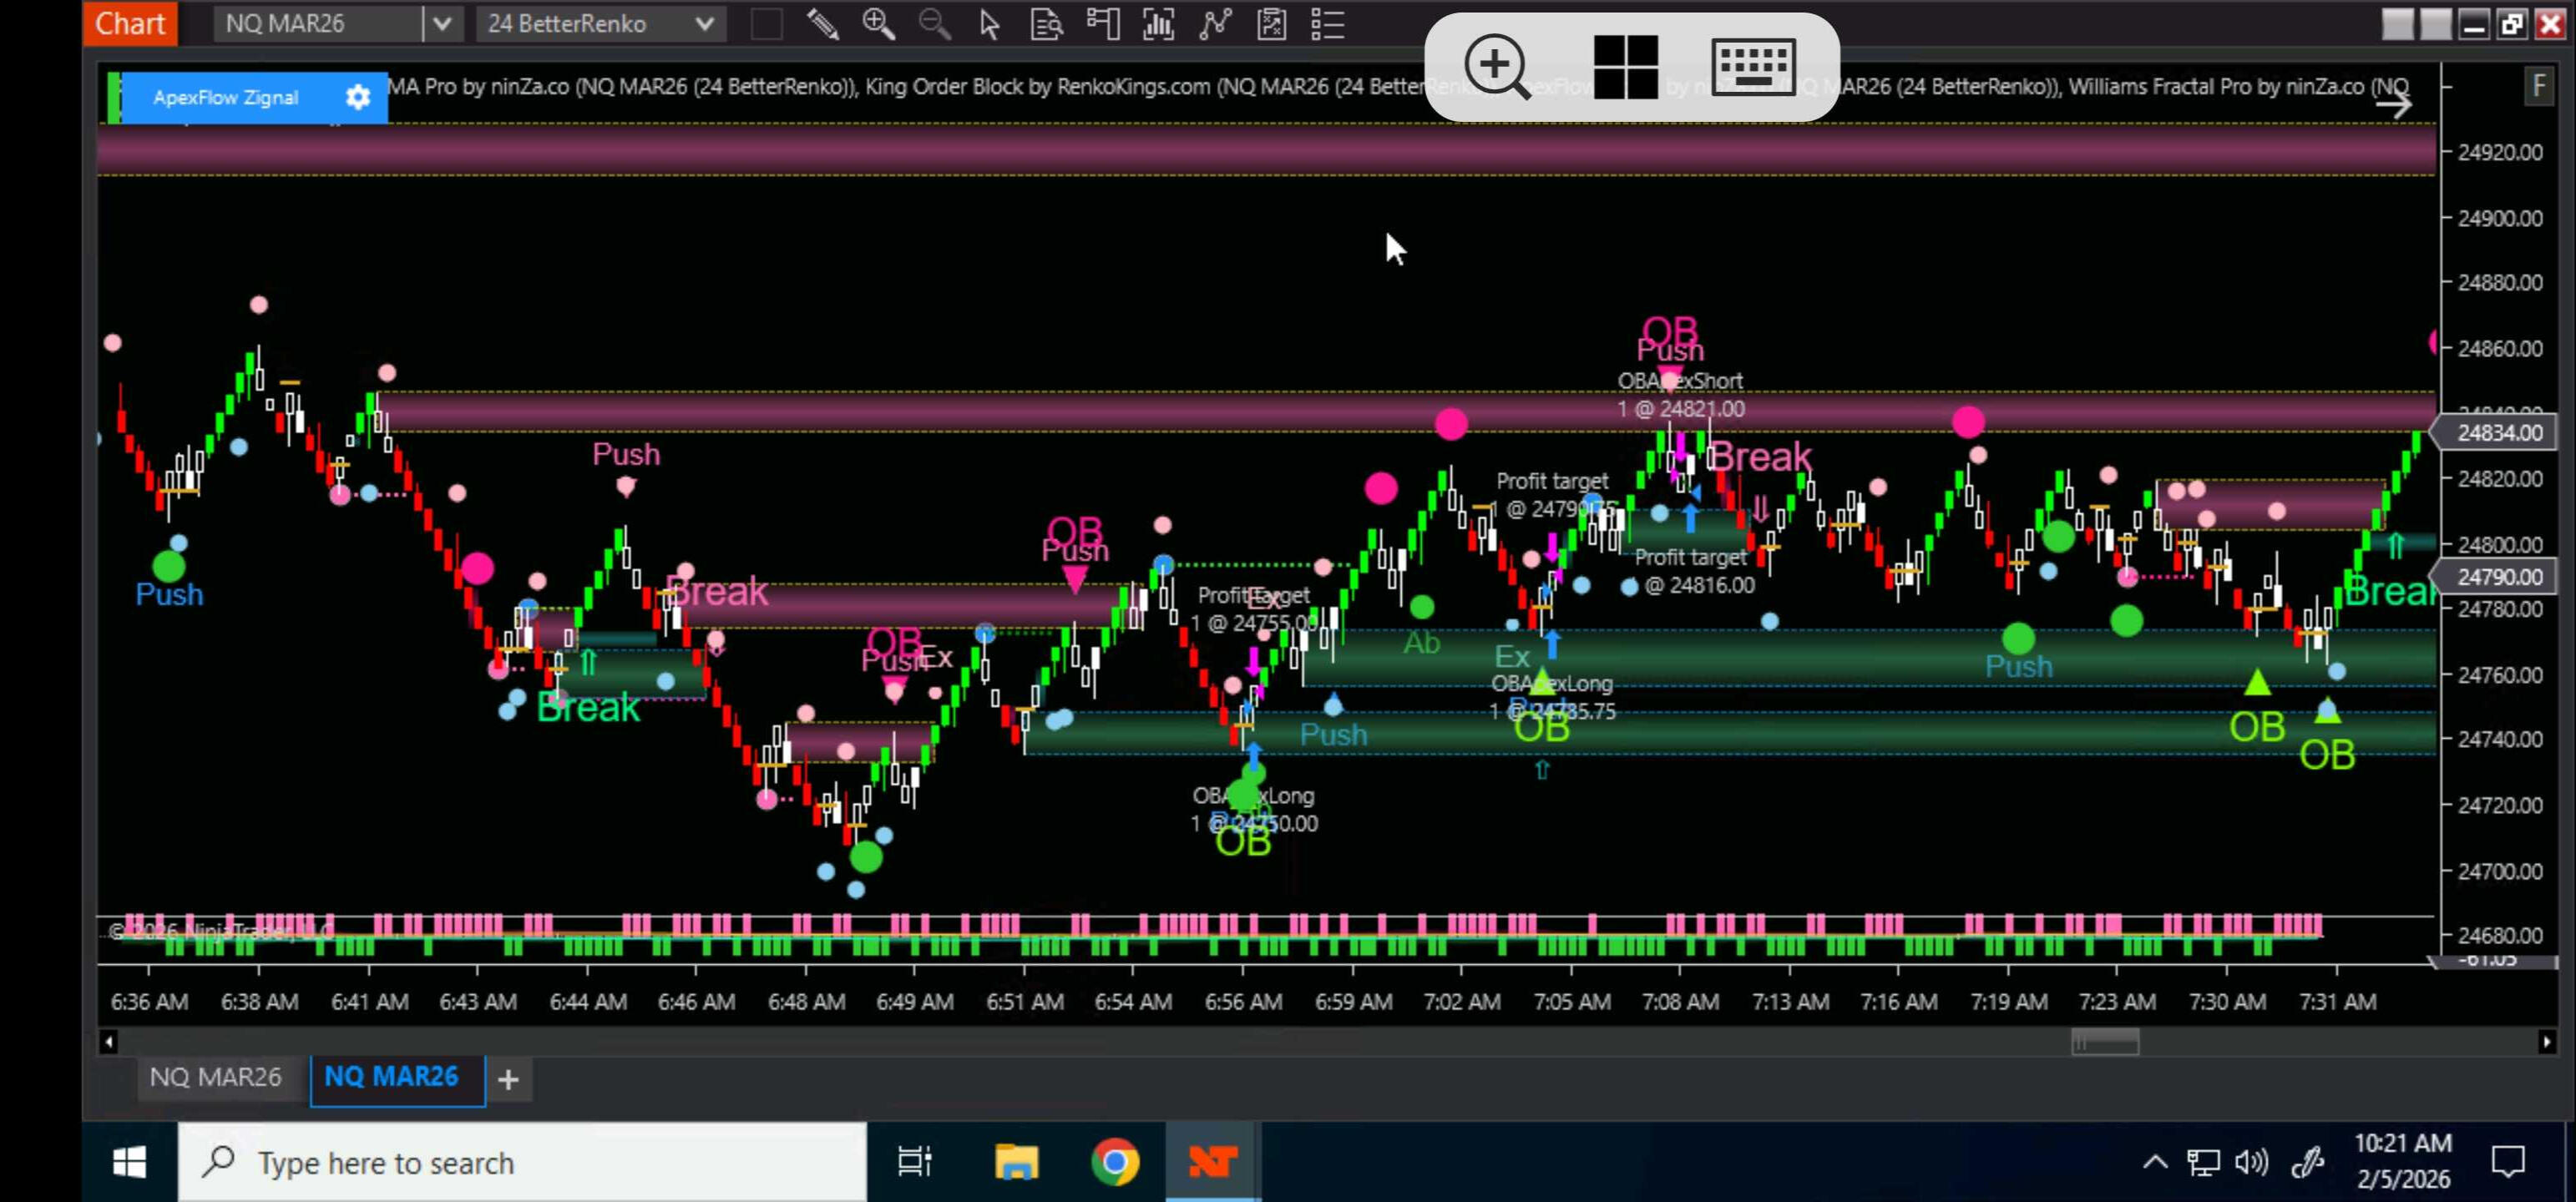Toggle the F button at chart corner

pos(2538,87)
